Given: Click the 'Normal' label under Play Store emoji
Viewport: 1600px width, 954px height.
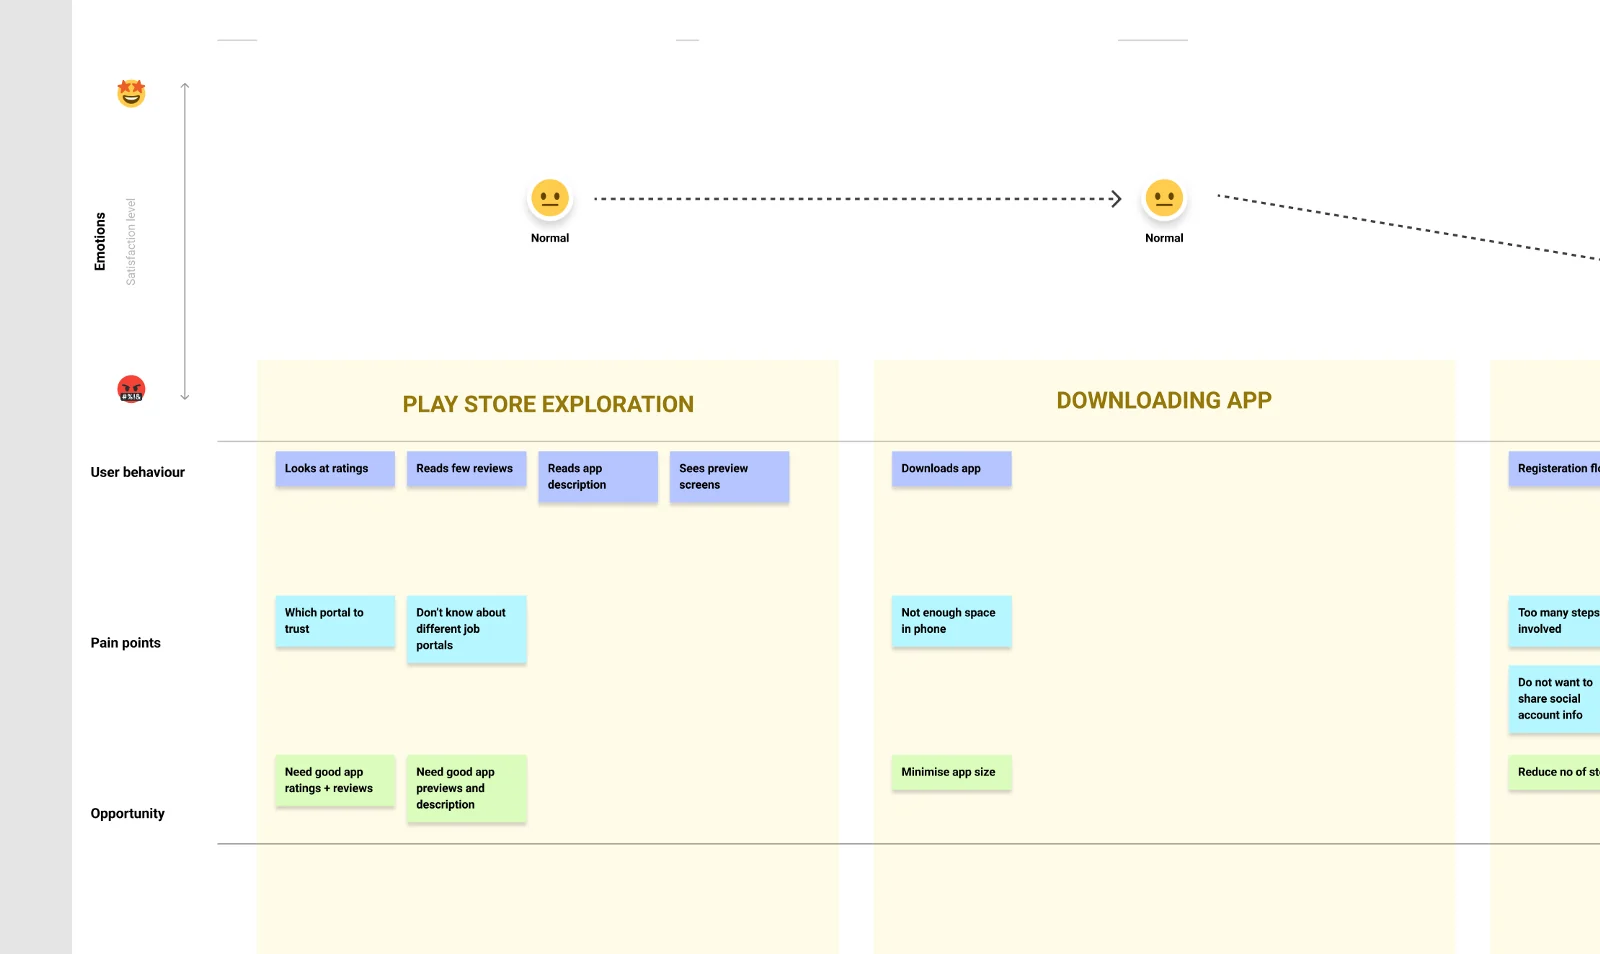Looking at the screenshot, I should (550, 238).
